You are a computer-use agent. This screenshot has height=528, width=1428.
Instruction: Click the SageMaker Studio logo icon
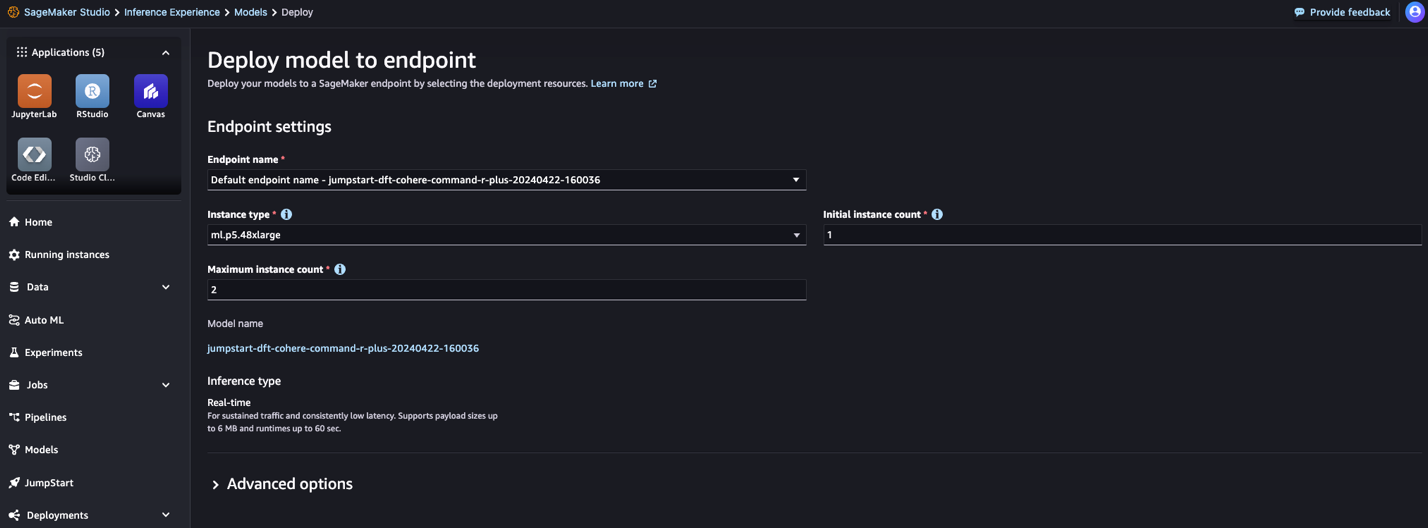point(13,12)
